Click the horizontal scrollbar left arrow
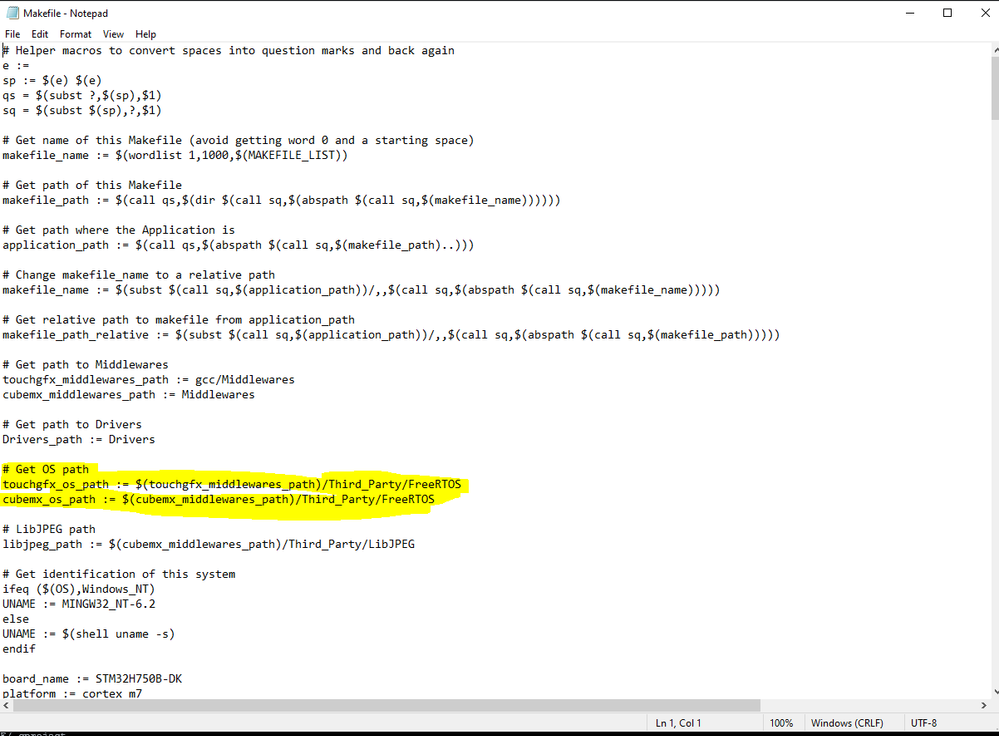This screenshot has width=999, height=736. pyautogui.click(x=6, y=705)
